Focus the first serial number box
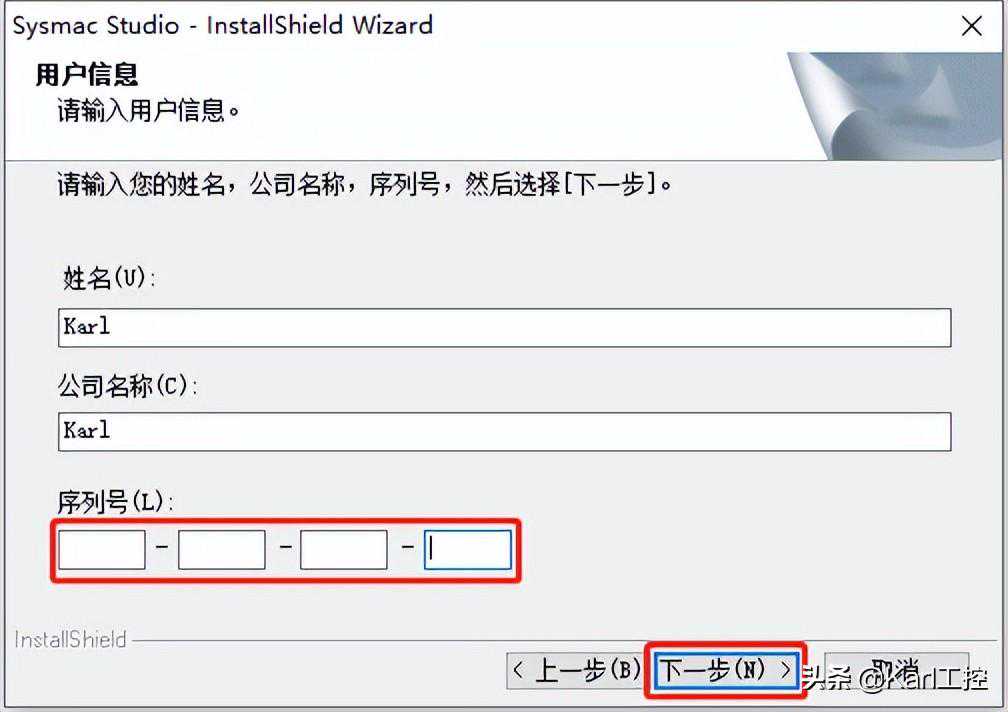Screen dimensions: 1008x712 (x=102, y=549)
